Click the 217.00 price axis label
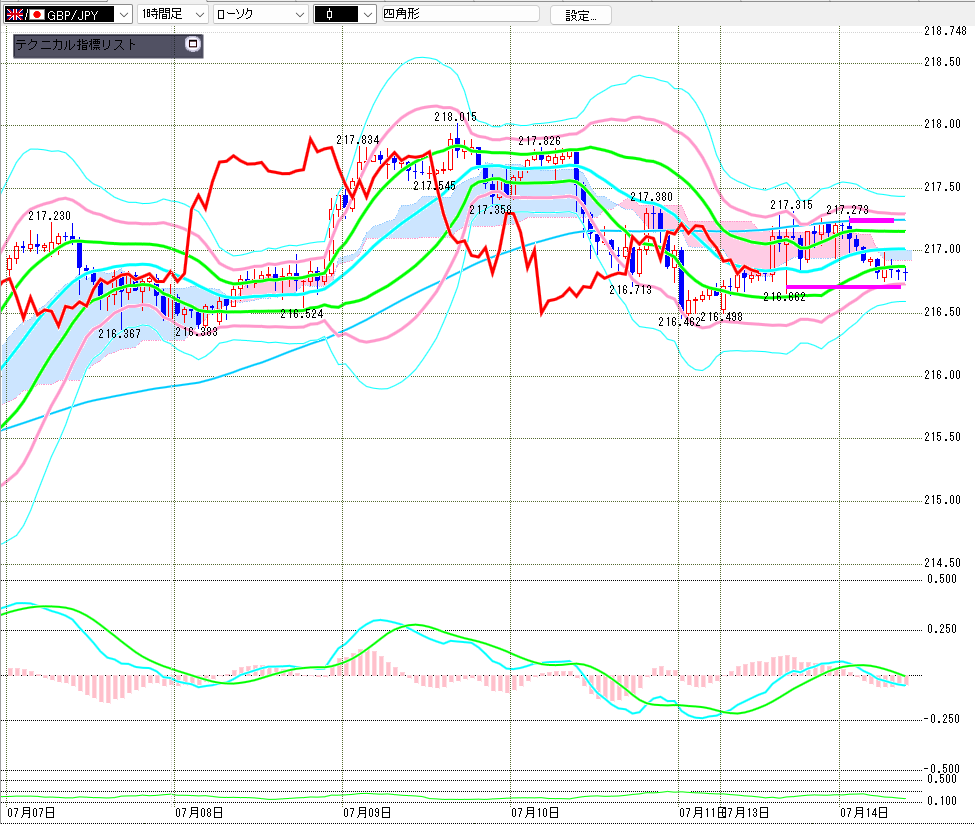The height and width of the screenshot is (824, 975). click(942, 249)
